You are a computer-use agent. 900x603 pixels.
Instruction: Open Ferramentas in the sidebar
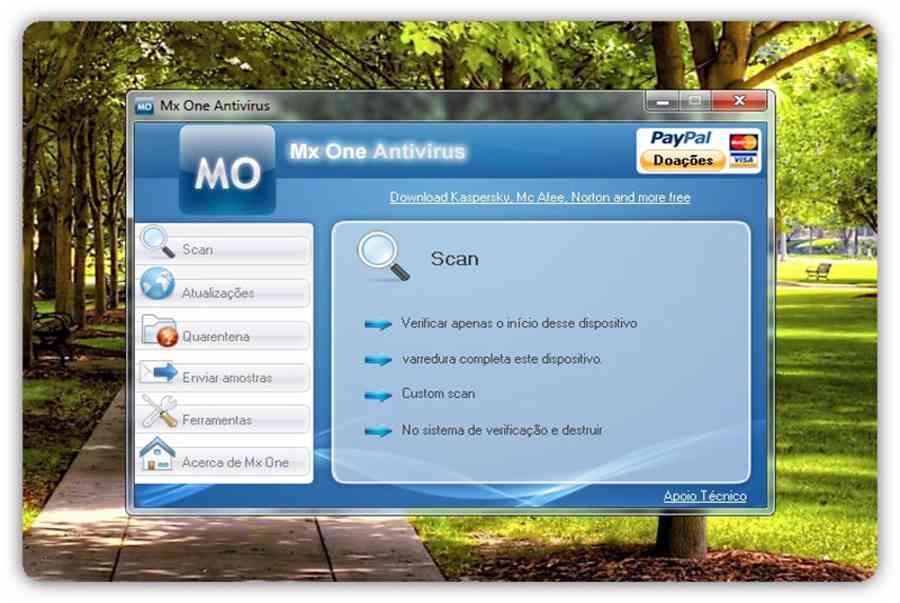224,420
